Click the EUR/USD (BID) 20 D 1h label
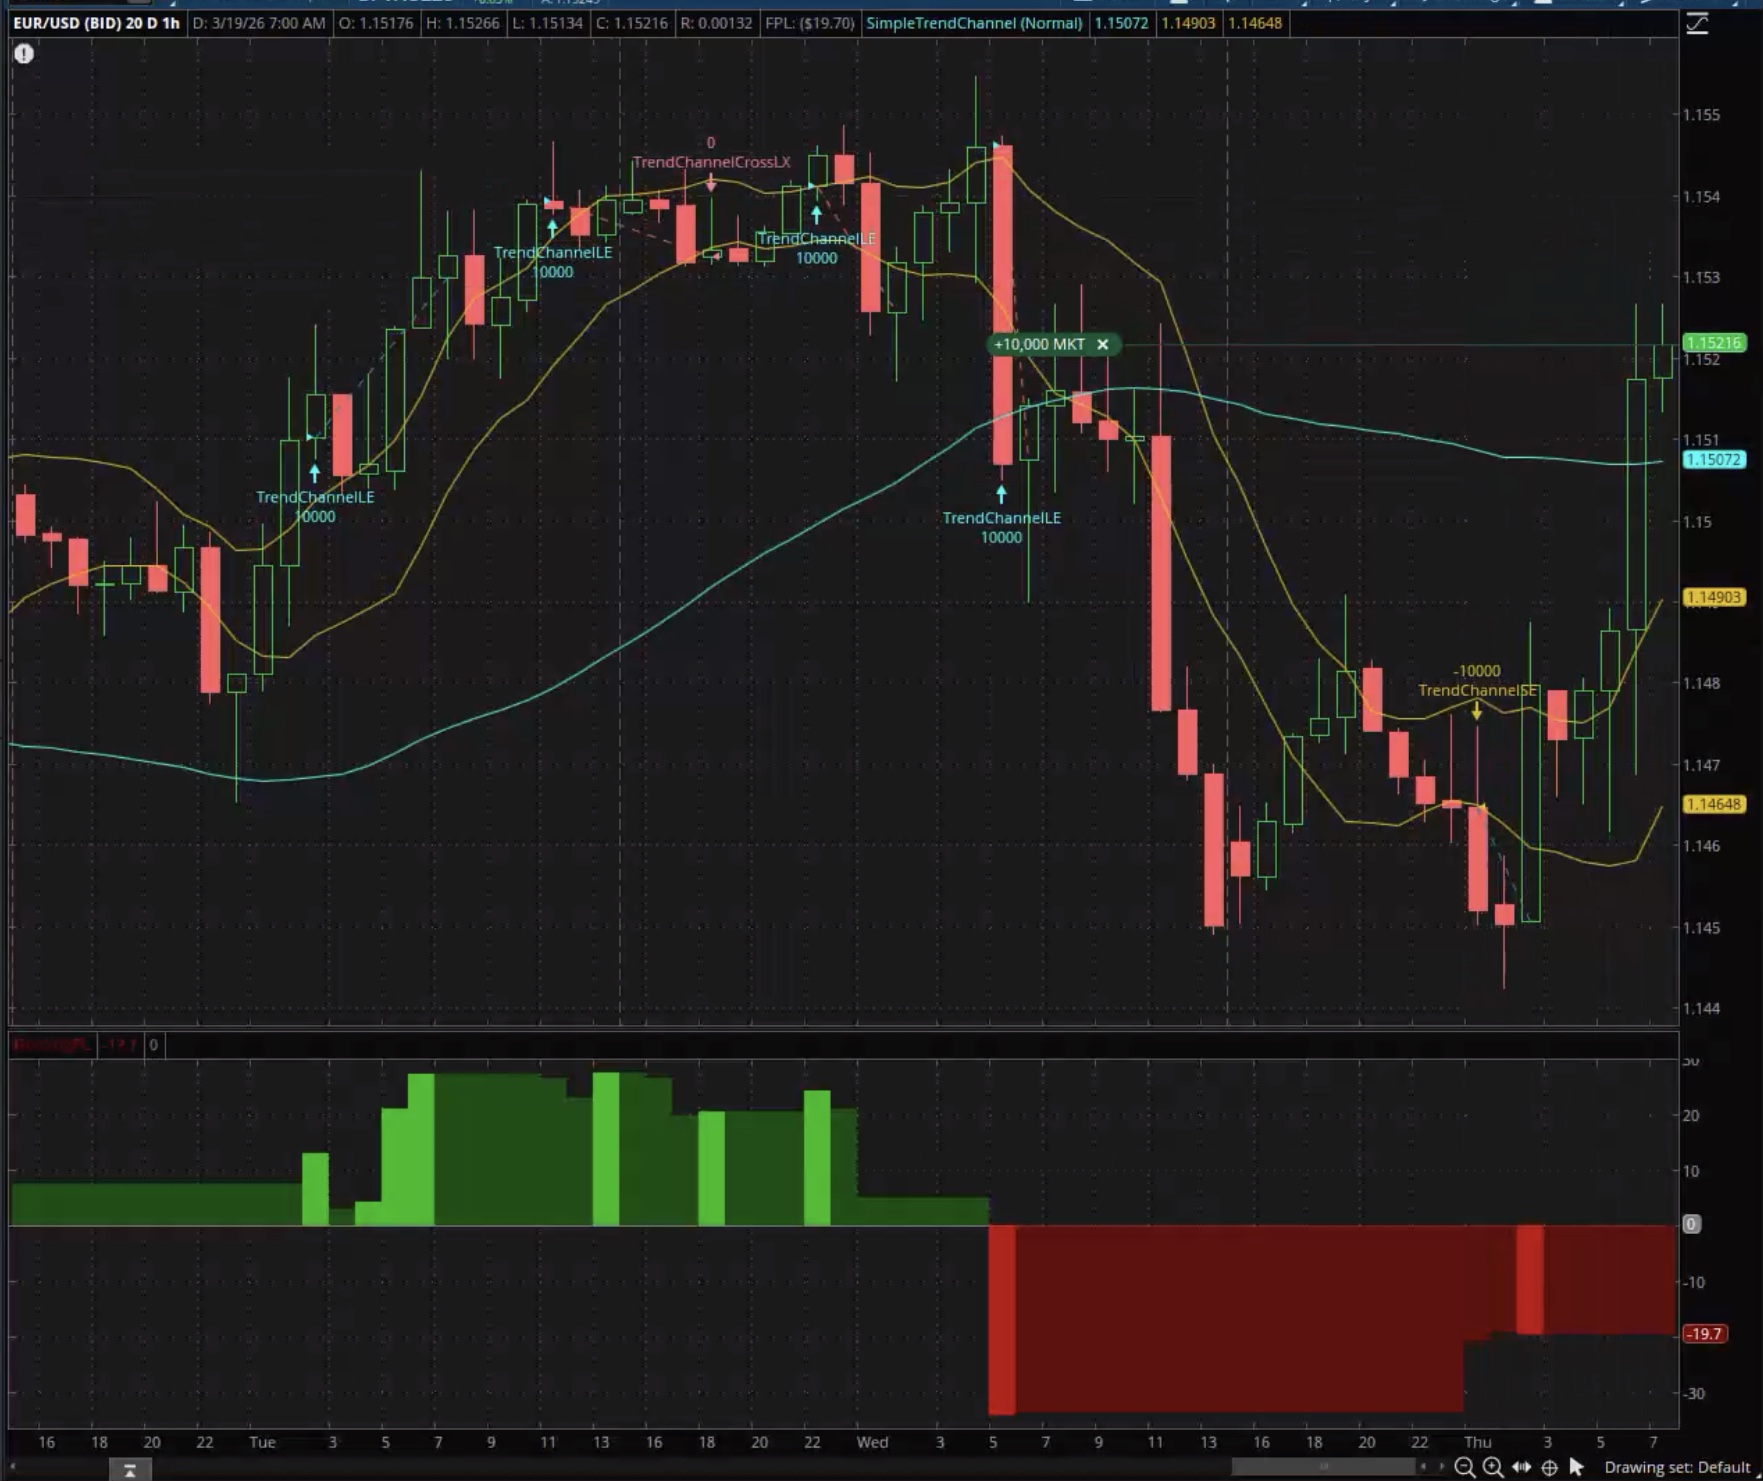Image resolution: width=1763 pixels, height=1481 pixels. pyautogui.click(x=97, y=23)
